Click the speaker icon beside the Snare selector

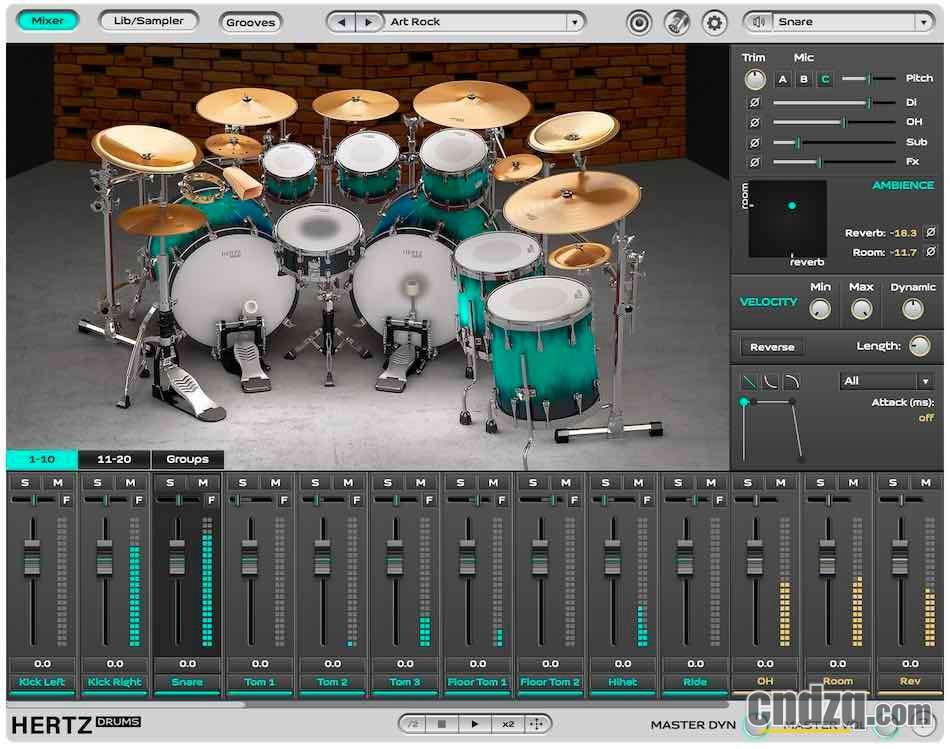click(758, 21)
